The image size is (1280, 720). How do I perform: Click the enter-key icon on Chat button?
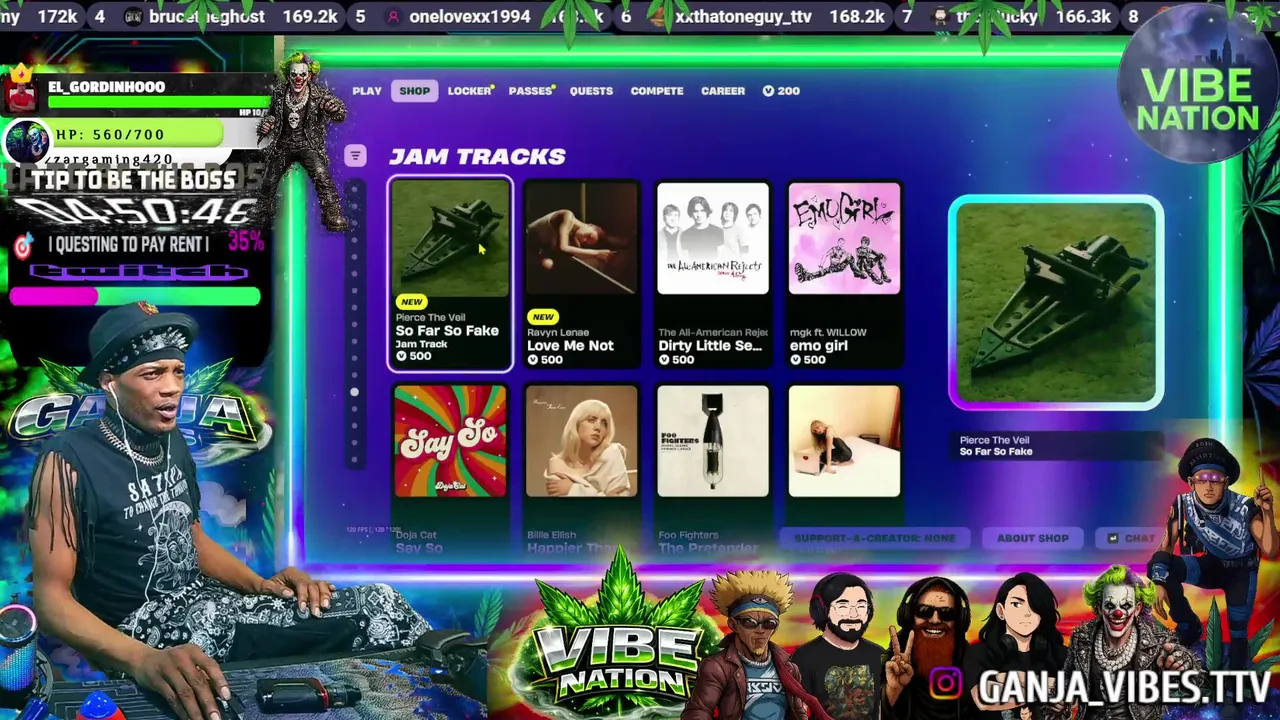tap(1112, 538)
